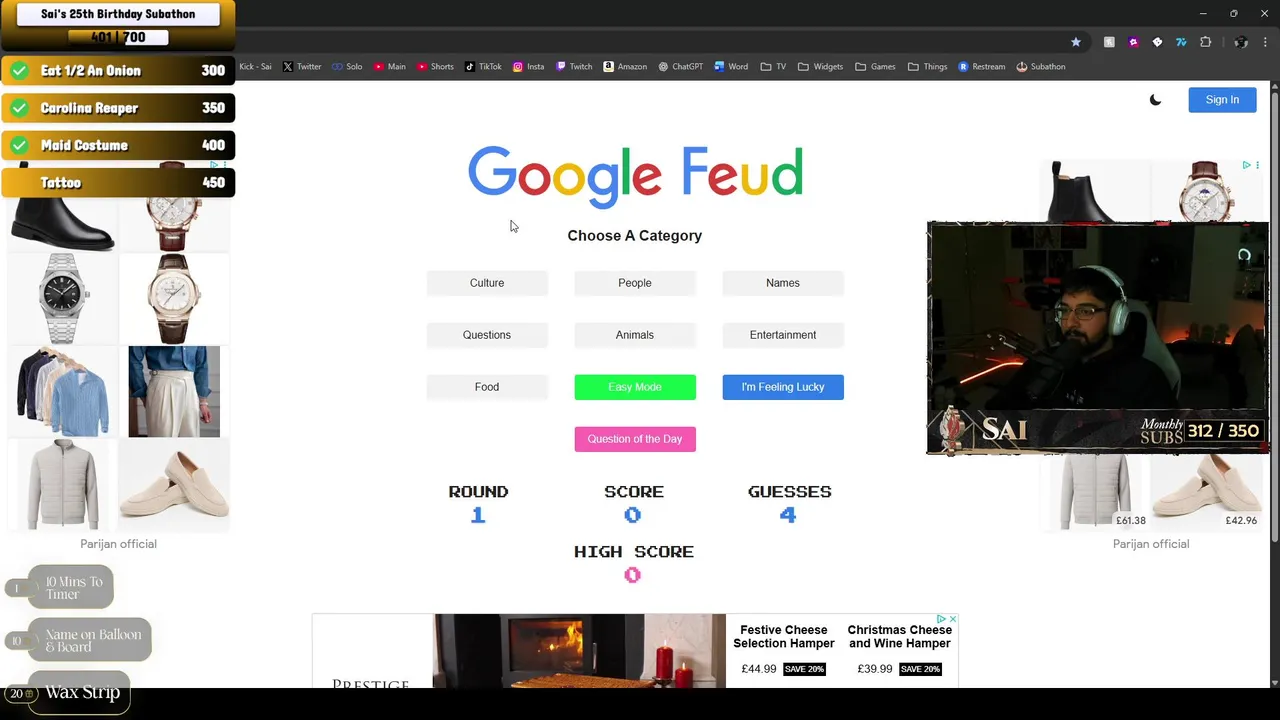Choose the Culture category
1280x720 pixels.
[x=487, y=283]
